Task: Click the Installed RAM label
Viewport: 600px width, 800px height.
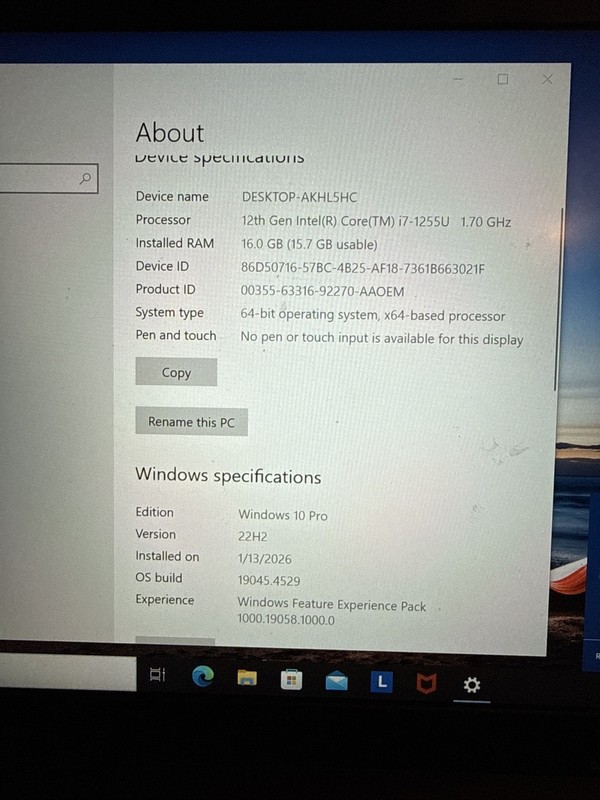Action: point(174,243)
